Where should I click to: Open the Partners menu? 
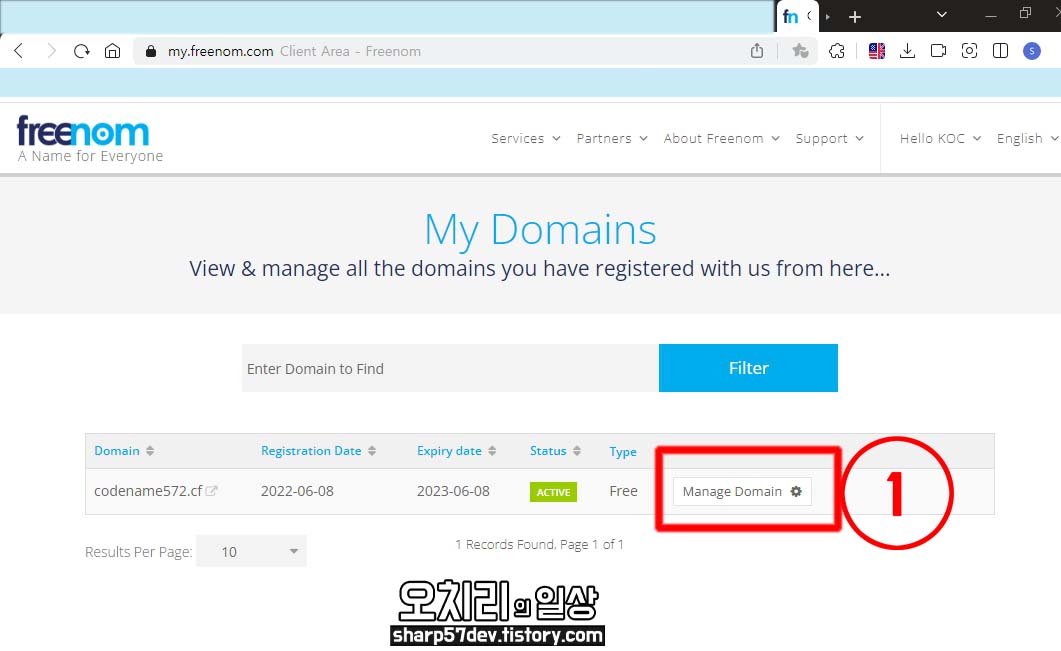tap(612, 138)
